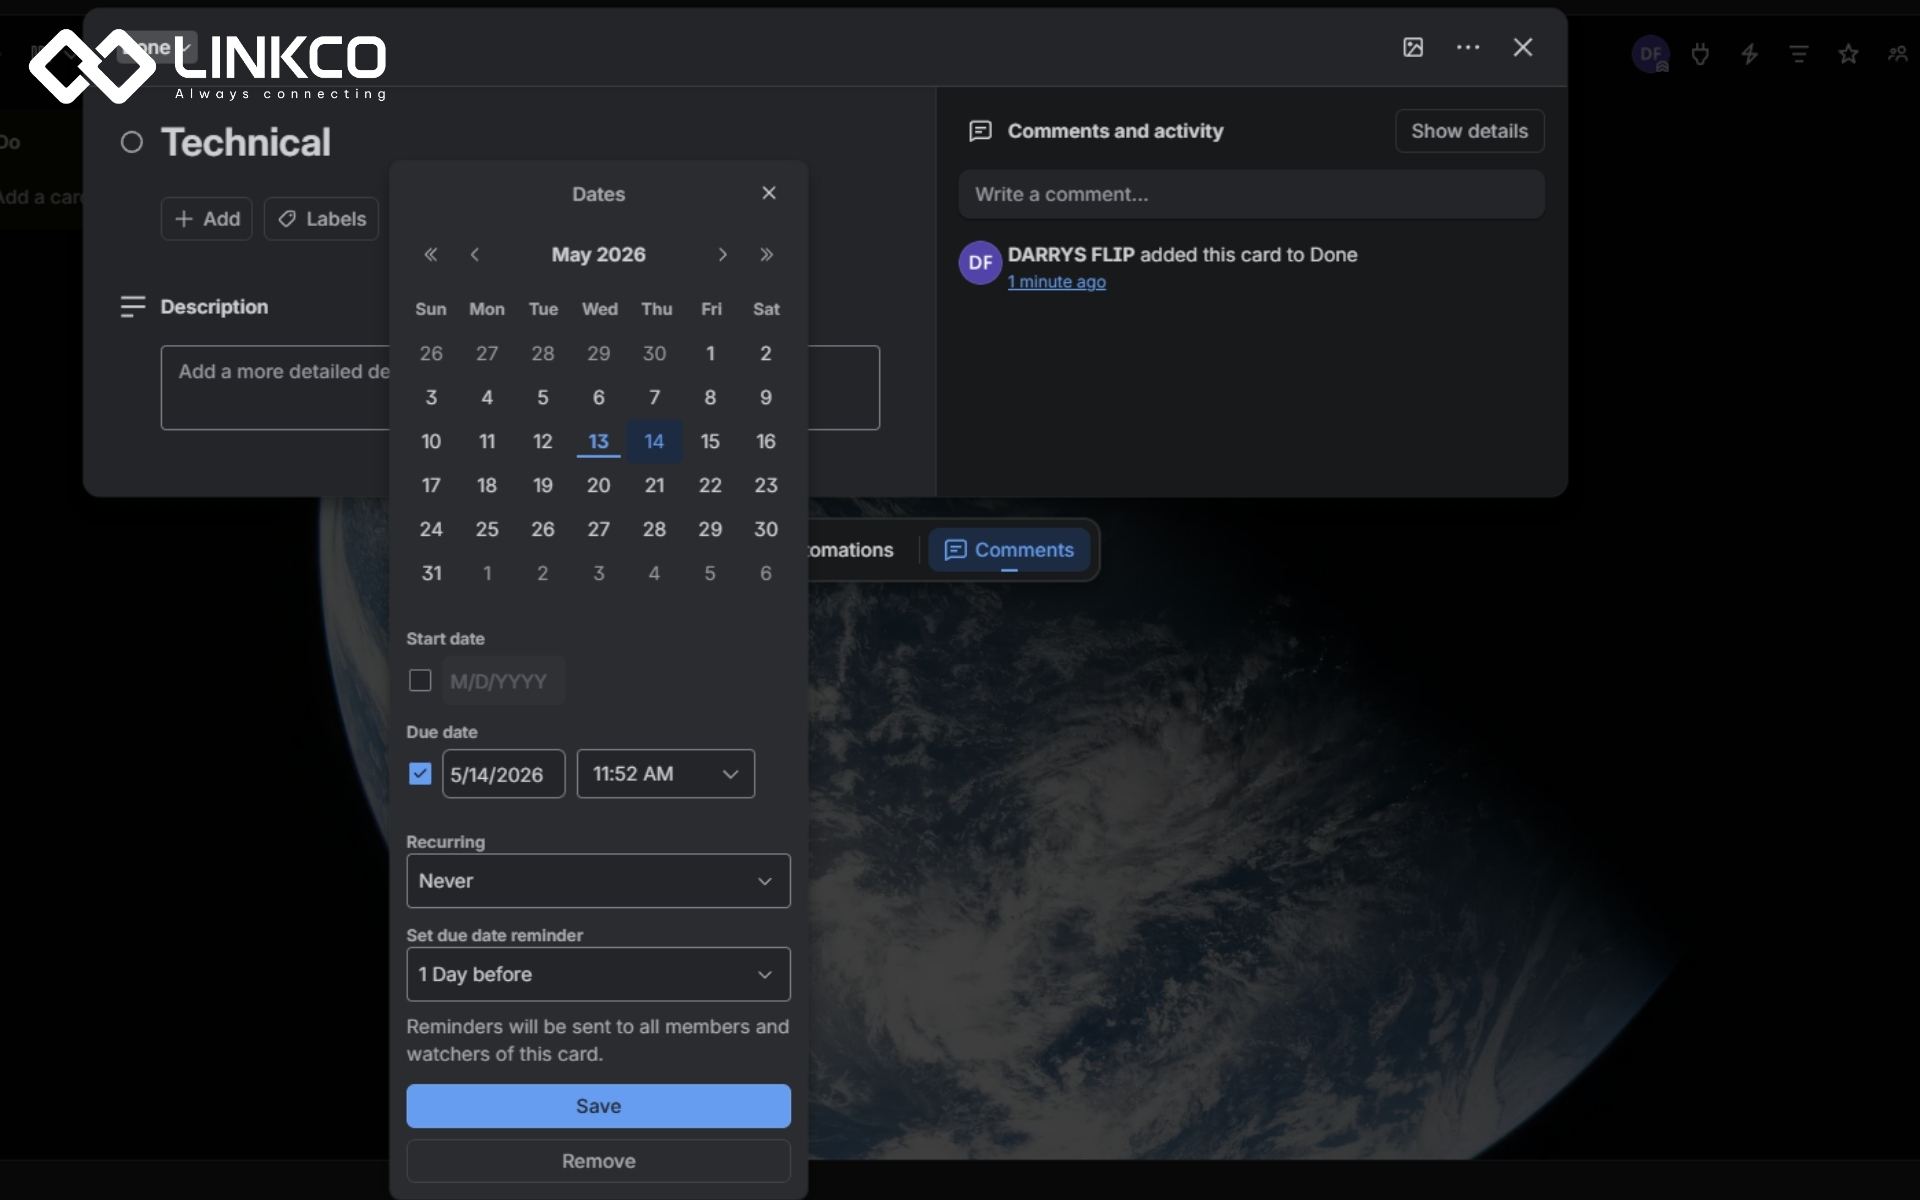Screen dimensions: 1920x1200
Task: Click the May 2026 month heading
Action: coord(598,255)
